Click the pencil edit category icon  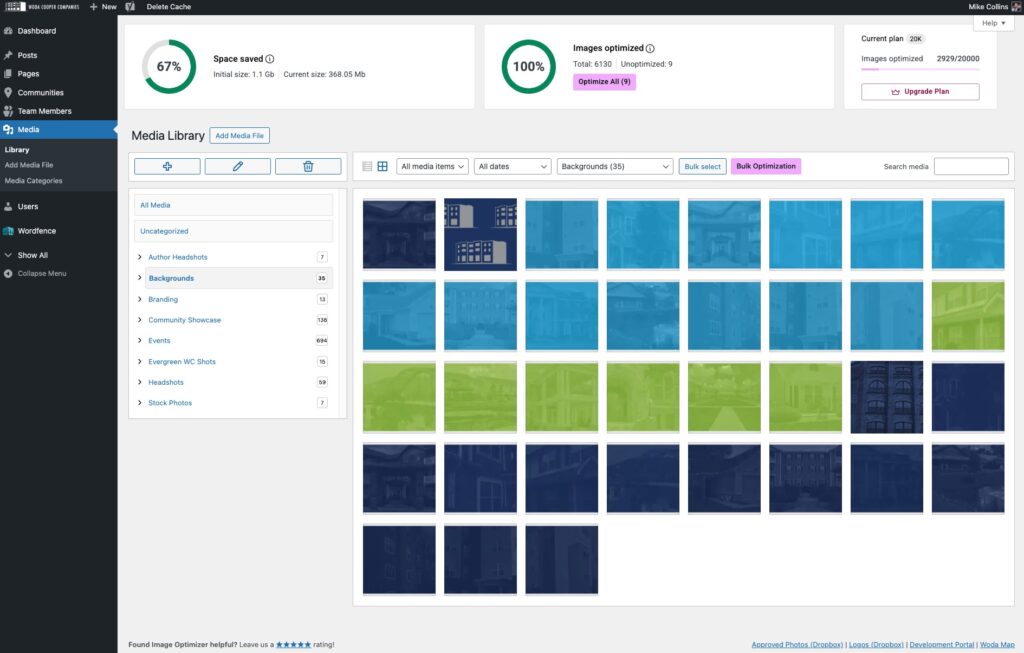(238, 167)
